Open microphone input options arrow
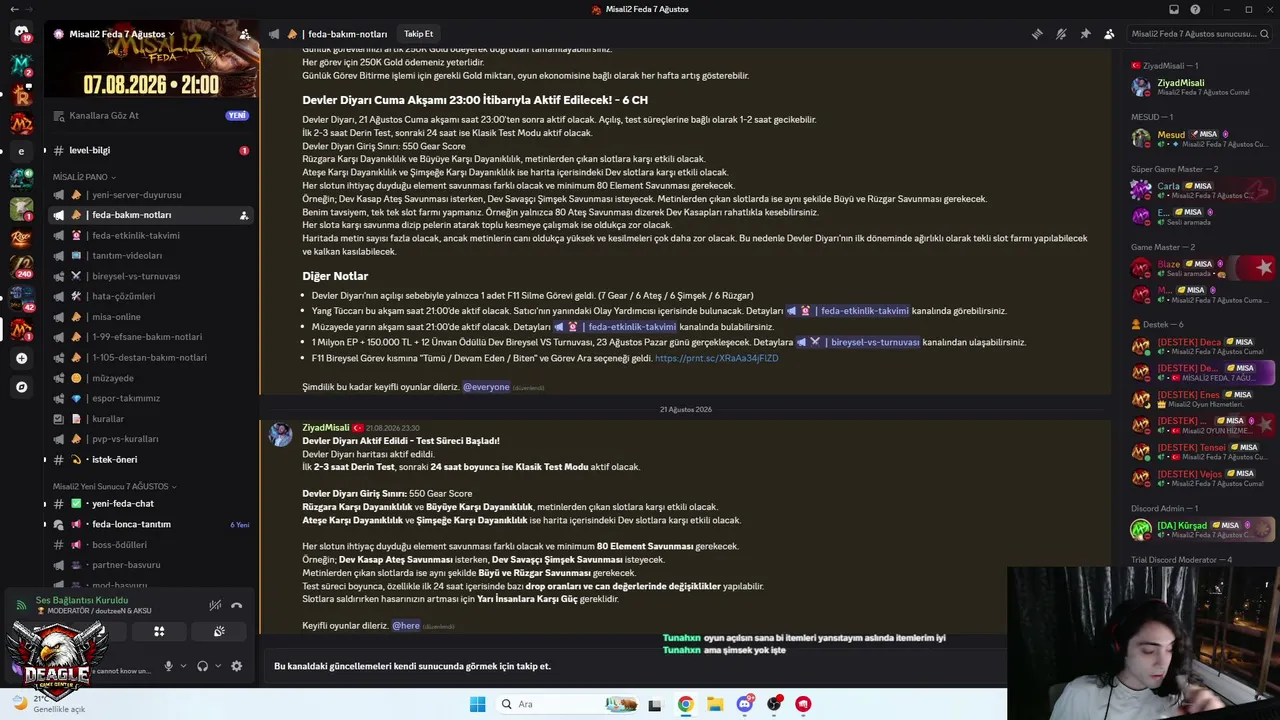1280x720 pixels. (182, 666)
